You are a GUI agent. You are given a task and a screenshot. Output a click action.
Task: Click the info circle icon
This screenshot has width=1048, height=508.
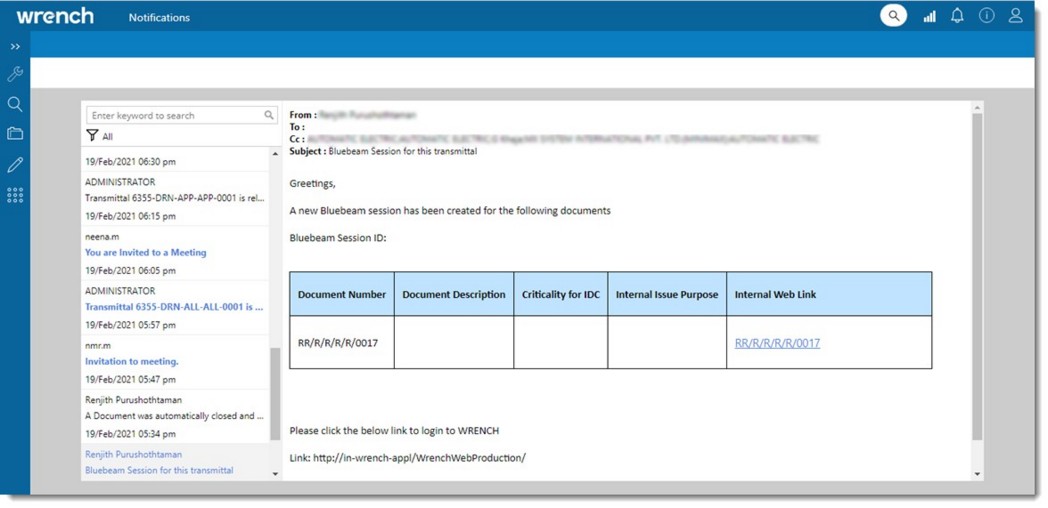(x=986, y=16)
